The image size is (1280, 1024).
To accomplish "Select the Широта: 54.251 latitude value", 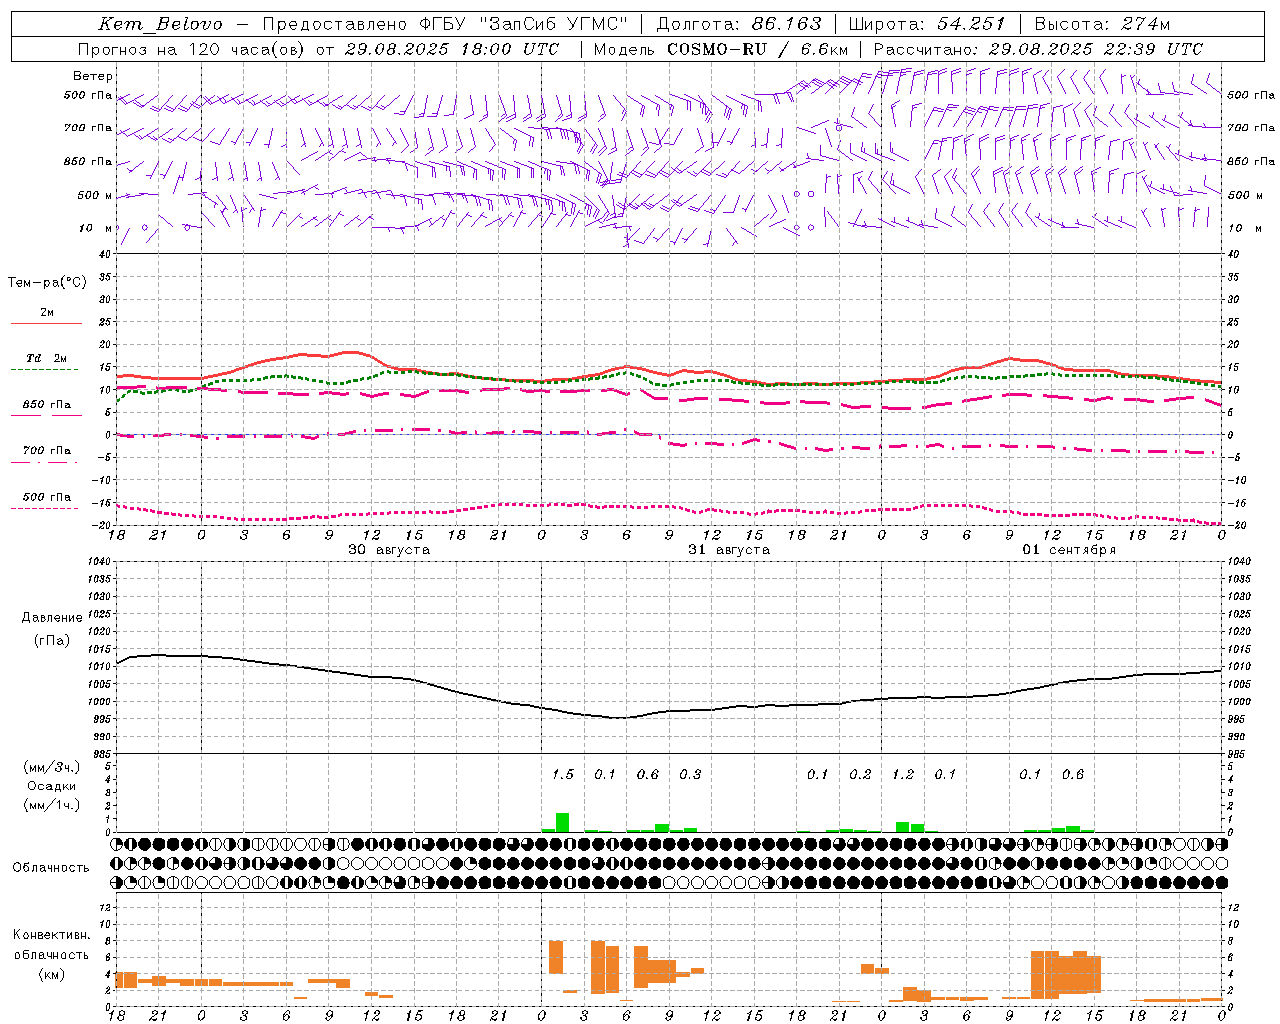I will (x=927, y=24).
